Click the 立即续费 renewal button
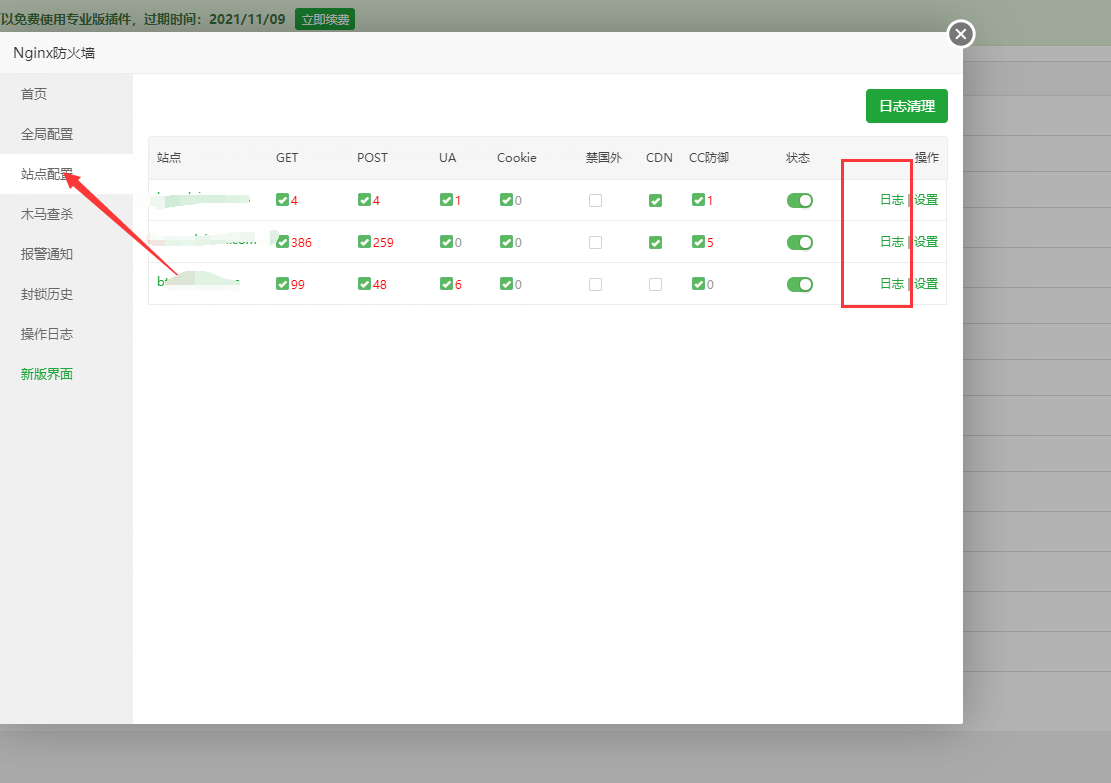1111x783 pixels. [325, 19]
